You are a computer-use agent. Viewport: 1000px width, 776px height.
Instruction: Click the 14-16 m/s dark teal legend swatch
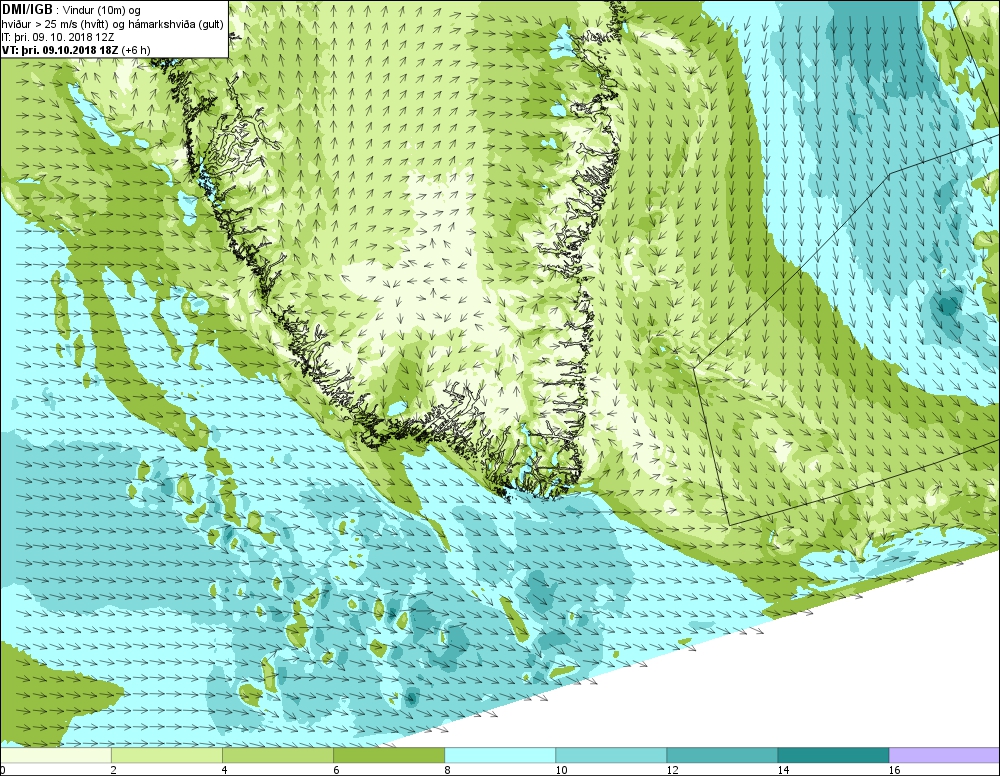(833, 756)
